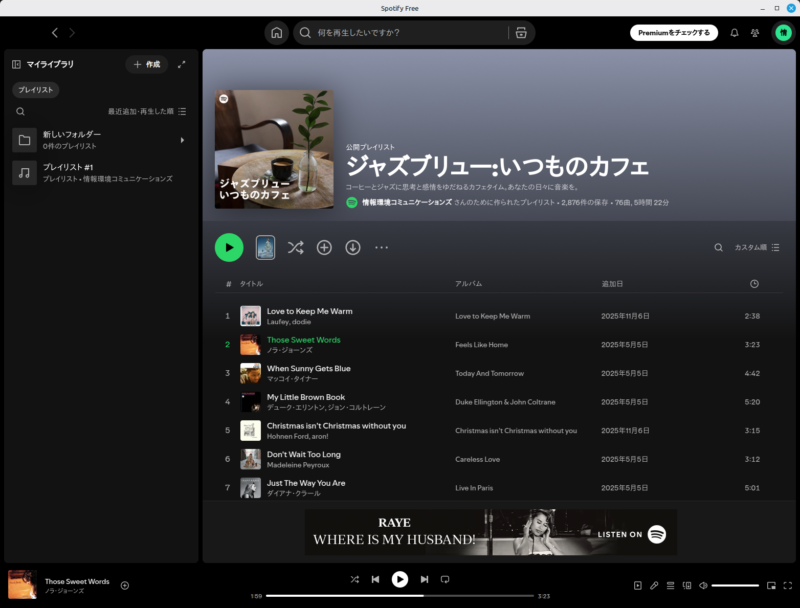Click the Home button in top bar
This screenshot has height=608, width=800.
point(276,33)
